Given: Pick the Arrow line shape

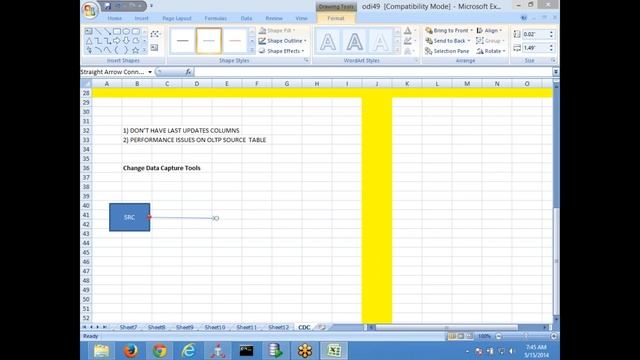Looking at the screenshot, I should tap(107, 31).
